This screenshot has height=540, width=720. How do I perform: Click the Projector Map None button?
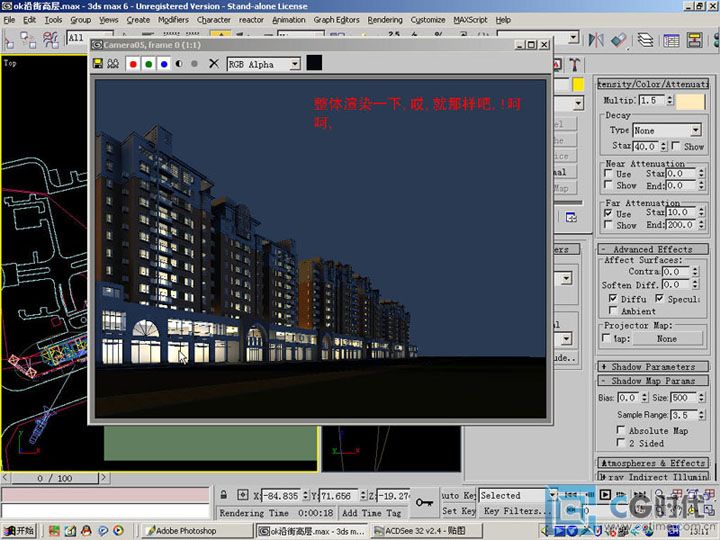coord(666,339)
